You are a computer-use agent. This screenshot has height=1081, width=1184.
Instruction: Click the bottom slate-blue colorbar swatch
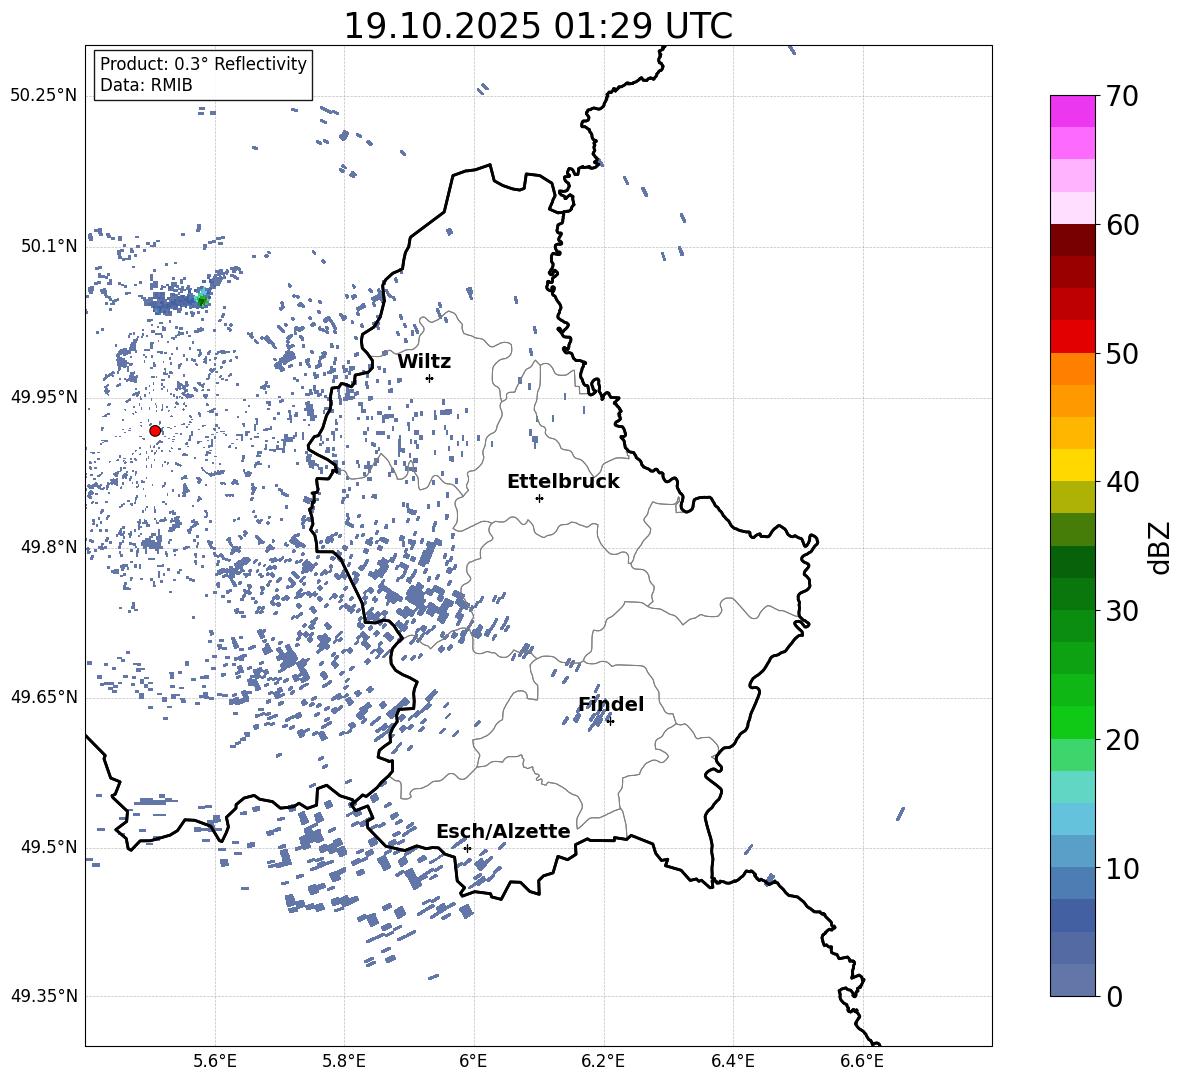tap(1073, 980)
